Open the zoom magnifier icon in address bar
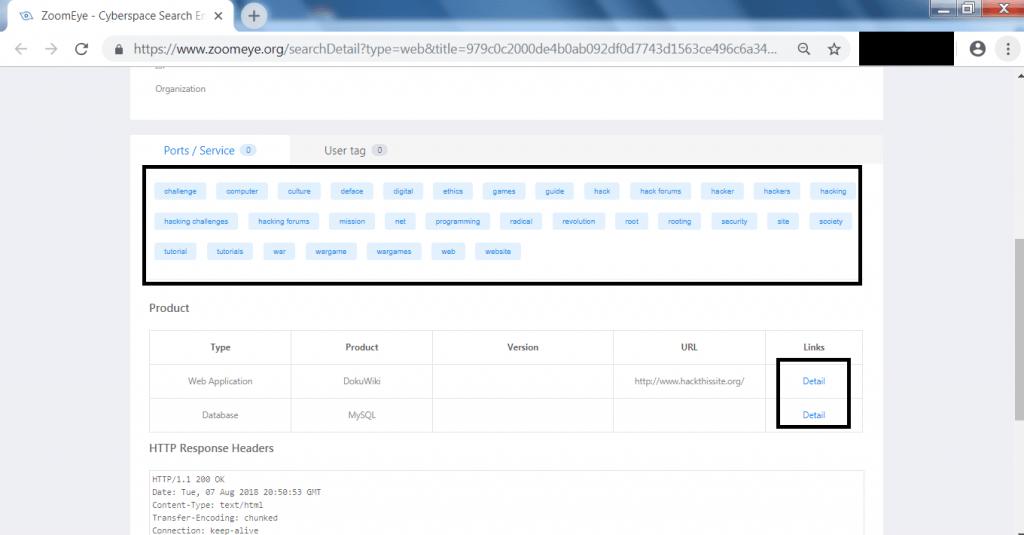 point(804,49)
